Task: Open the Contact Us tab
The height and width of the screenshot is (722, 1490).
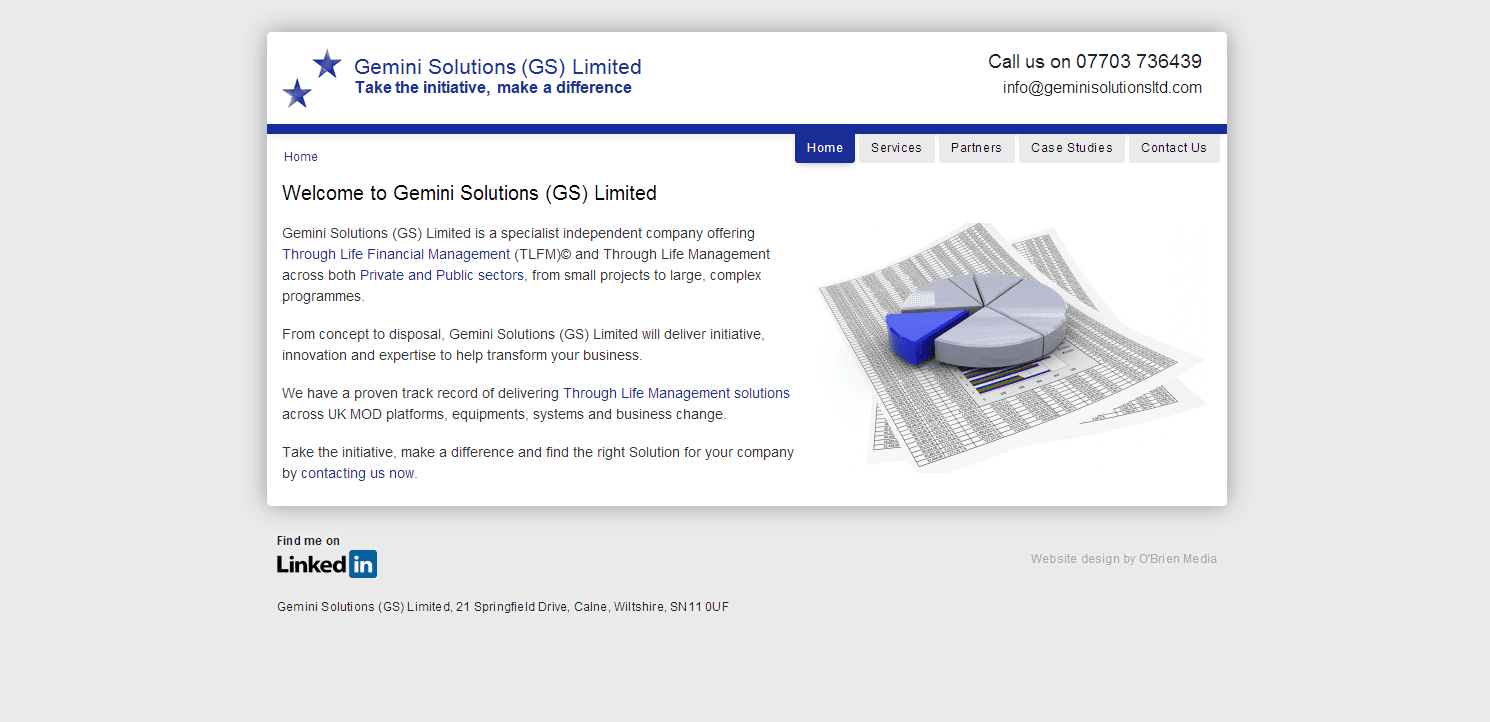Action: click(x=1173, y=148)
